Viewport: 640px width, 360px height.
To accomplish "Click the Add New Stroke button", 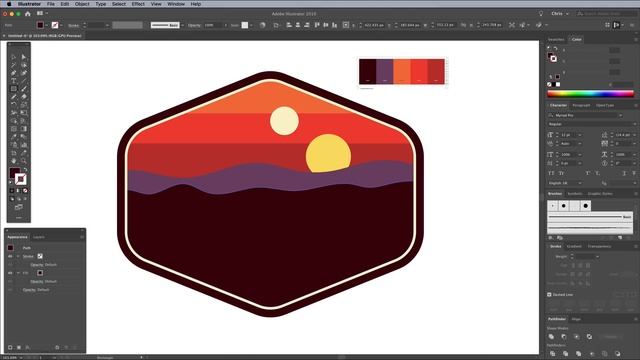I will click(10, 347).
